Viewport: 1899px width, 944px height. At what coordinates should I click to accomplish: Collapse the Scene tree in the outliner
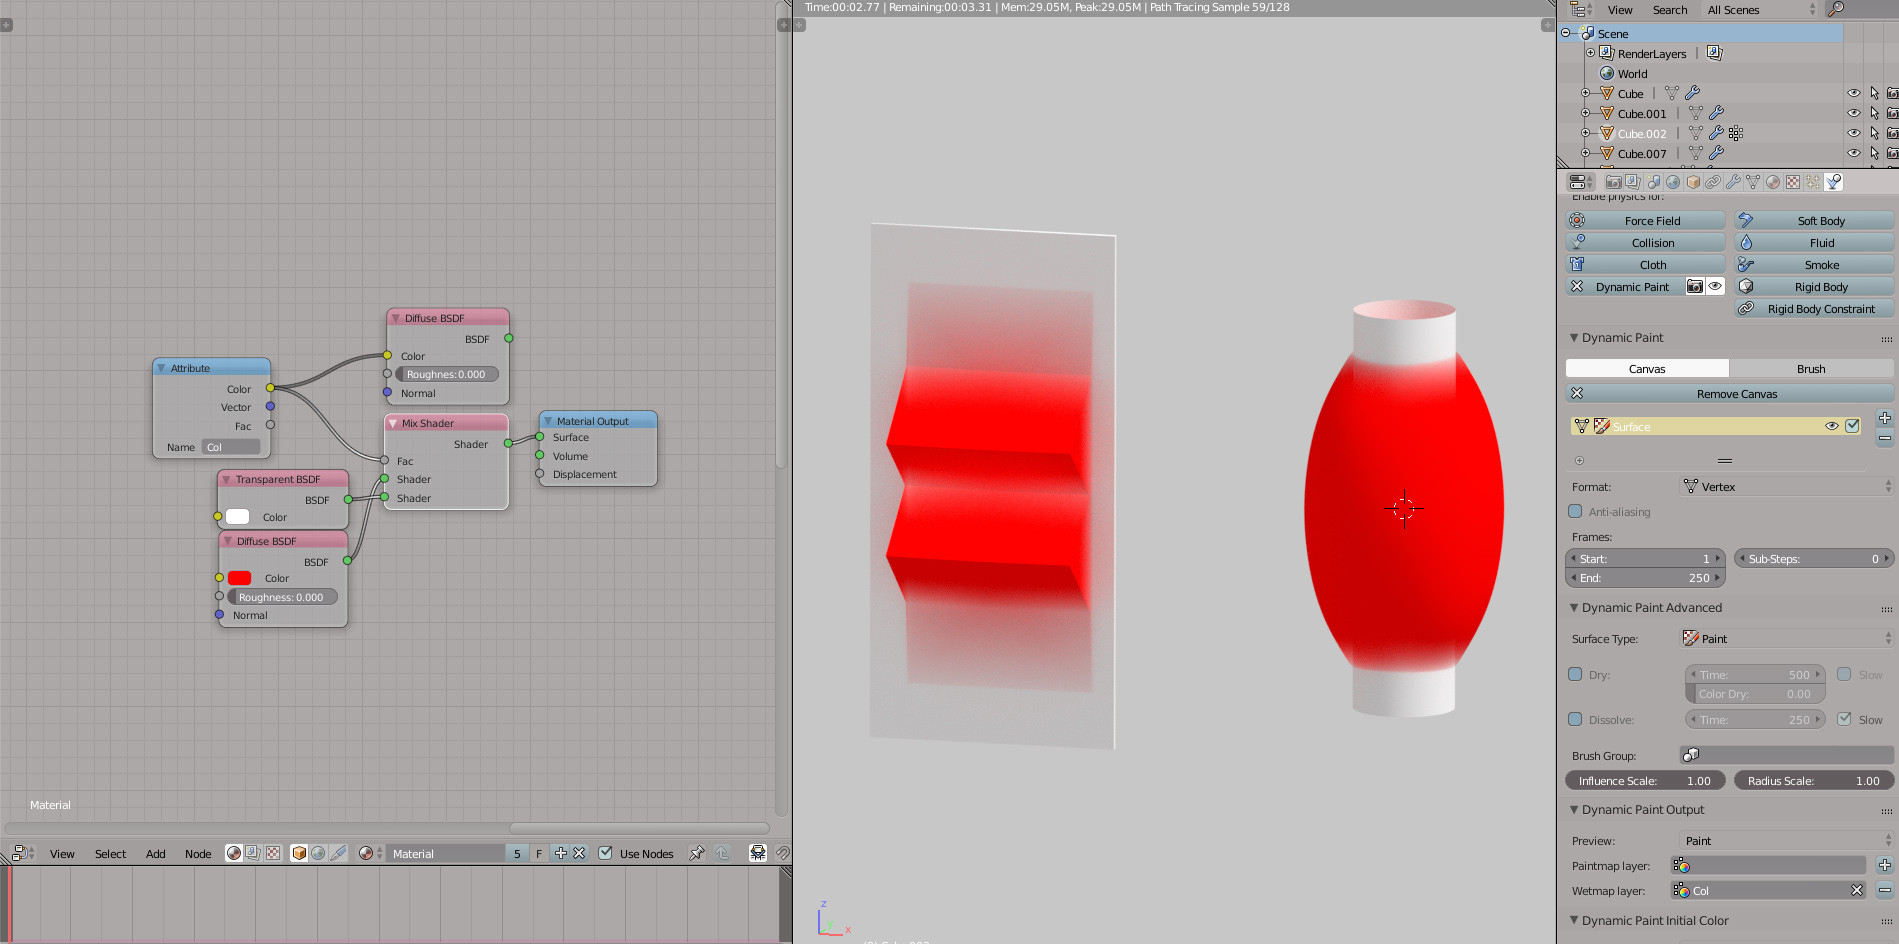[x=1566, y=33]
